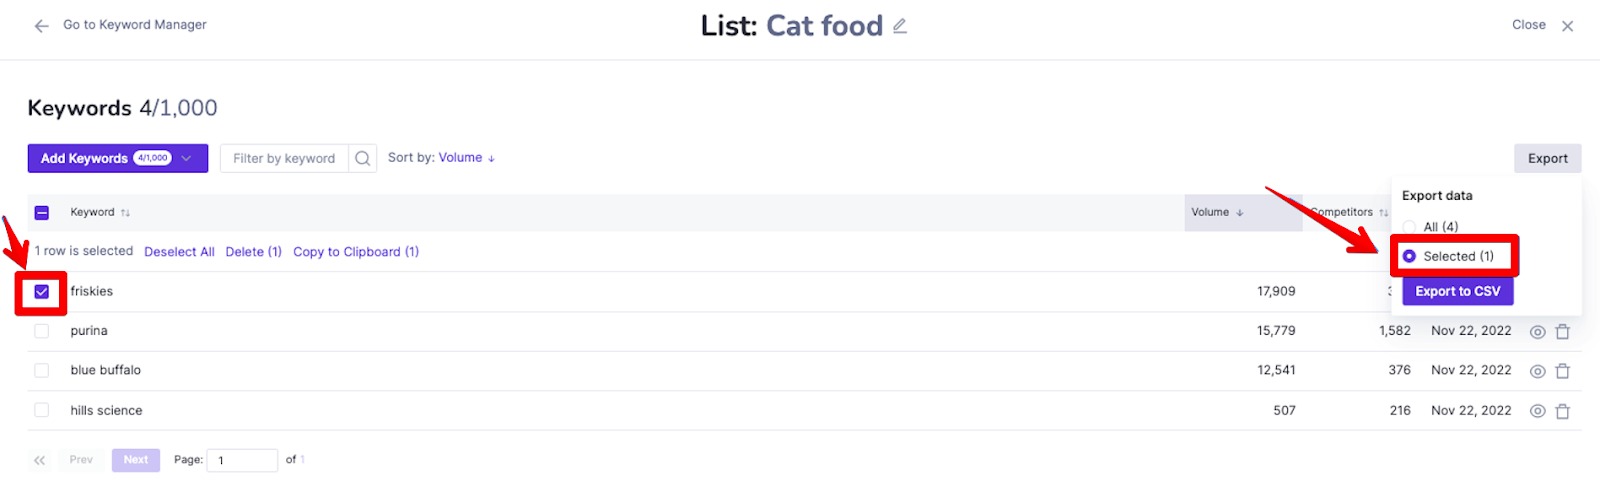Screen dimensions: 1600x481
Task: Expand the Add Keywords dropdown arrow
Action: [x=186, y=158]
